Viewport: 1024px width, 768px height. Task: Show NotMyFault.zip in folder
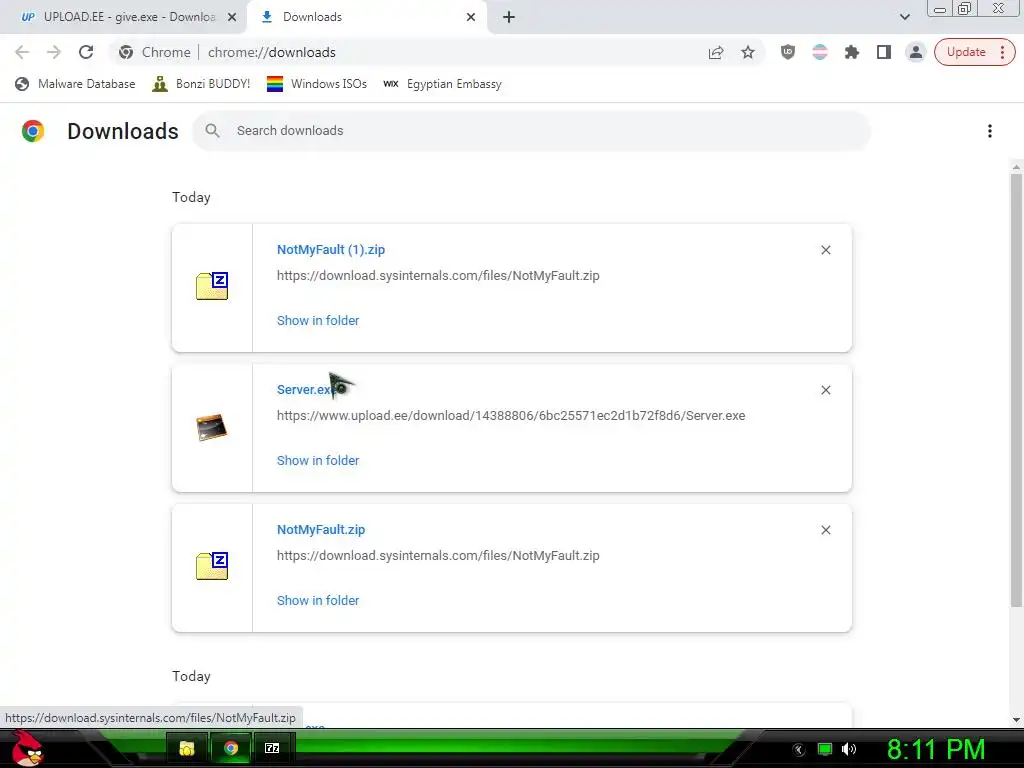click(x=318, y=600)
